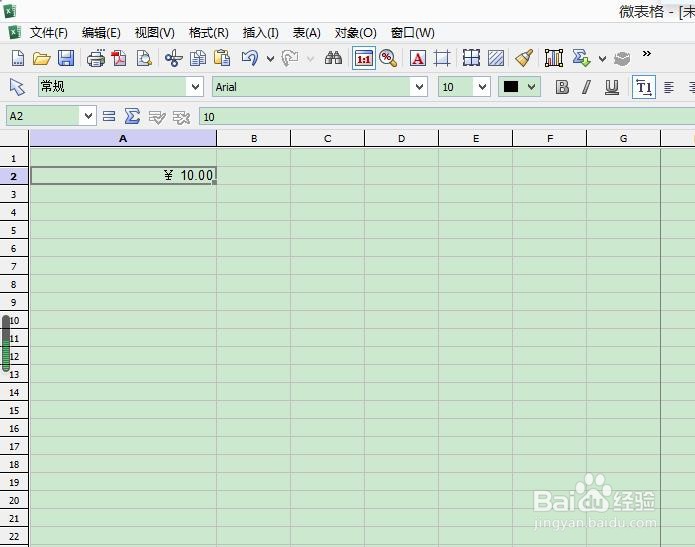Click the accept entry checkmark icon
695x547 pixels.
157,117
